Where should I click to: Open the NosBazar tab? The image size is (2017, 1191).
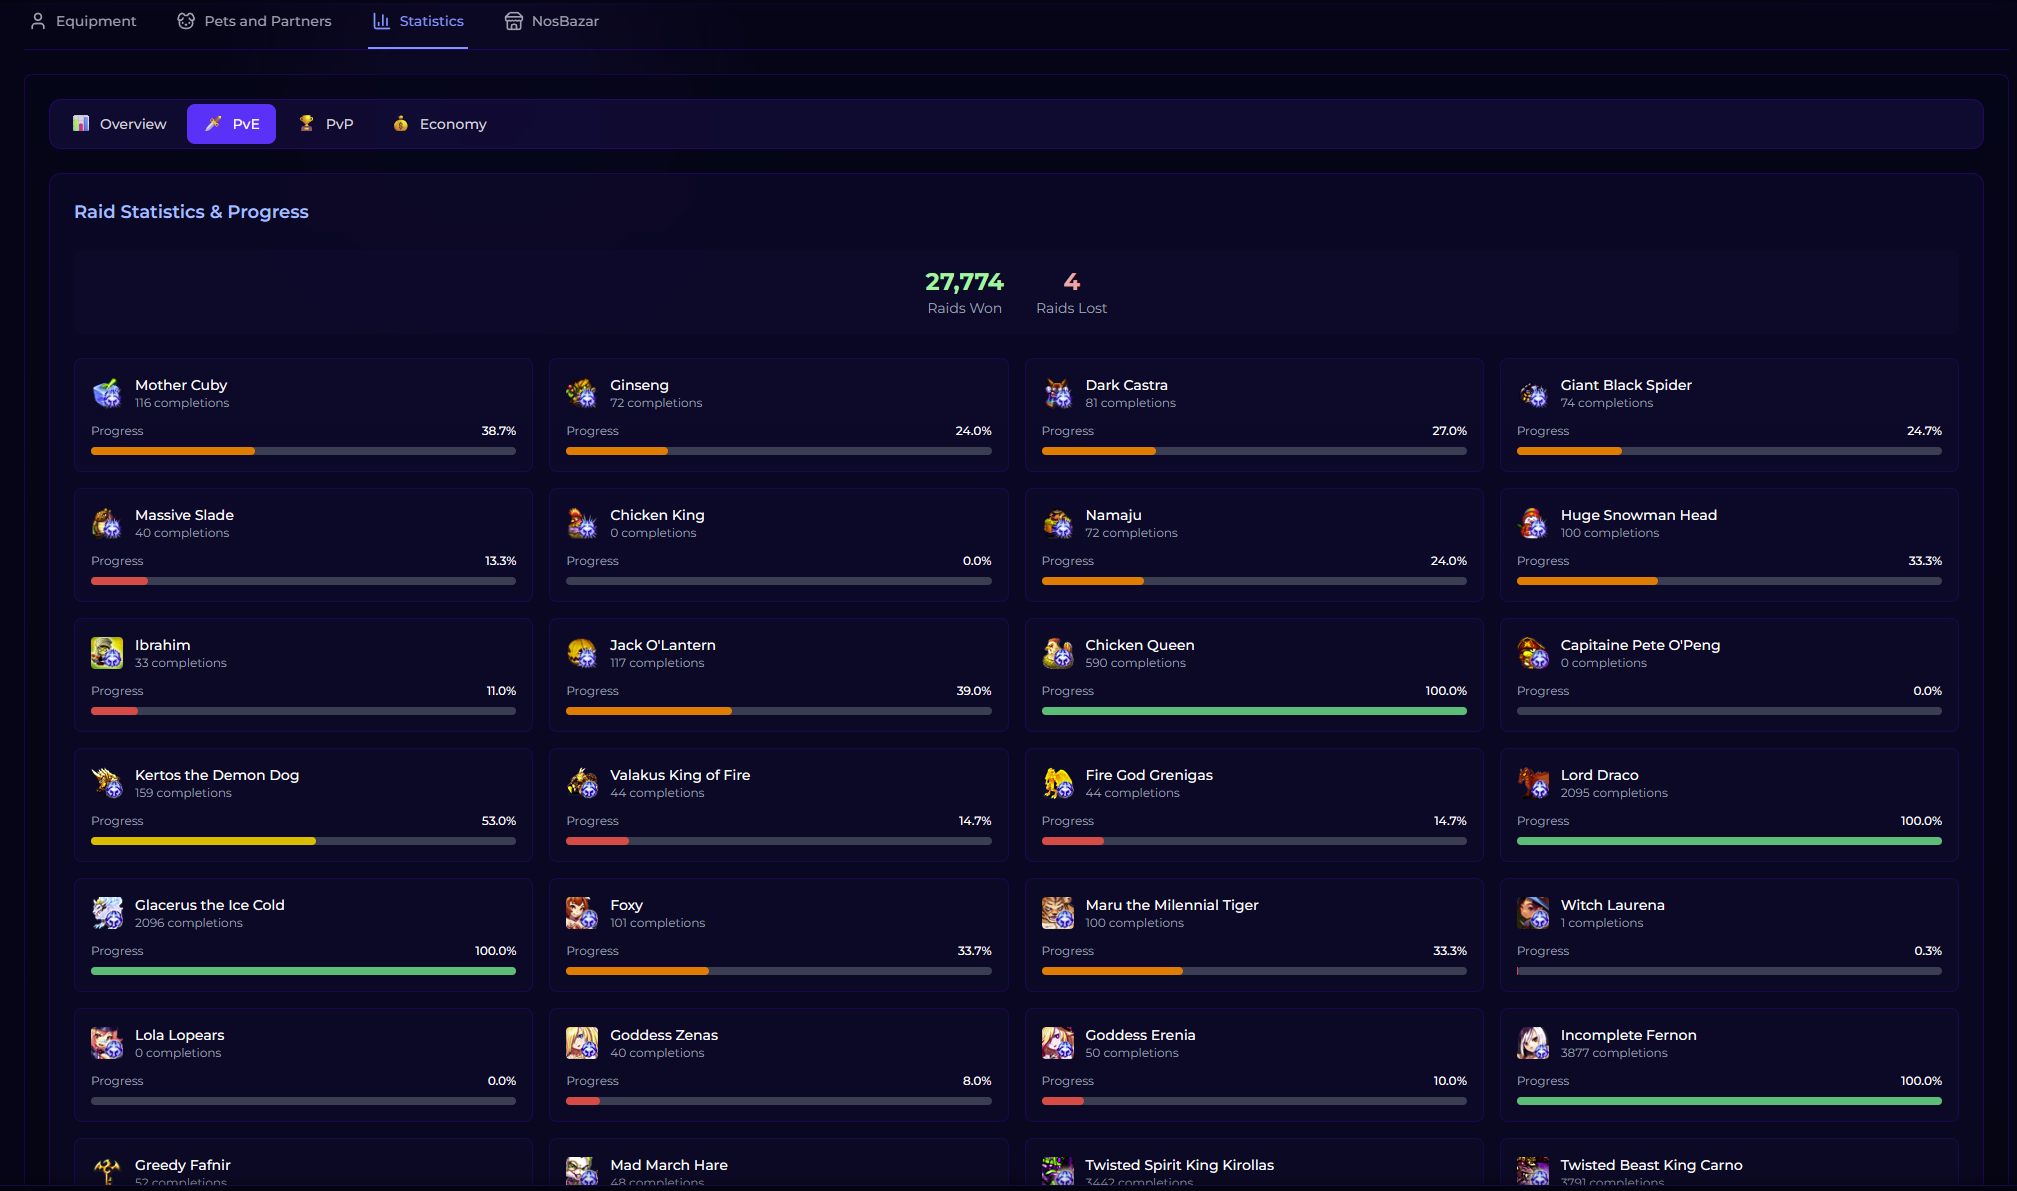pos(551,21)
